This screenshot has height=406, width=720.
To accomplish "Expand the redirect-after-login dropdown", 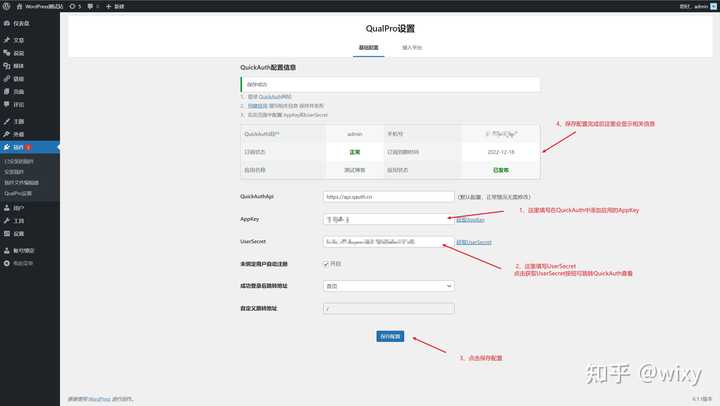I will coord(388,286).
